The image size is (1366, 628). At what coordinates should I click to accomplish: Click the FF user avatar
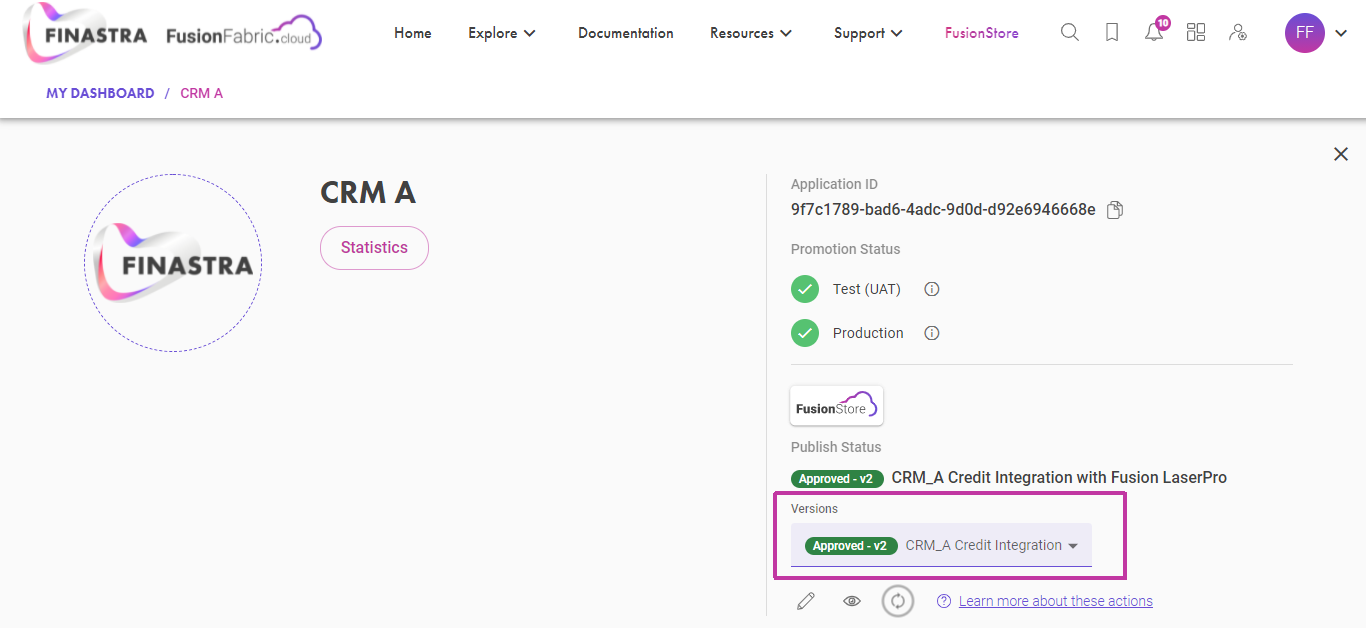click(x=1304, y=33)
